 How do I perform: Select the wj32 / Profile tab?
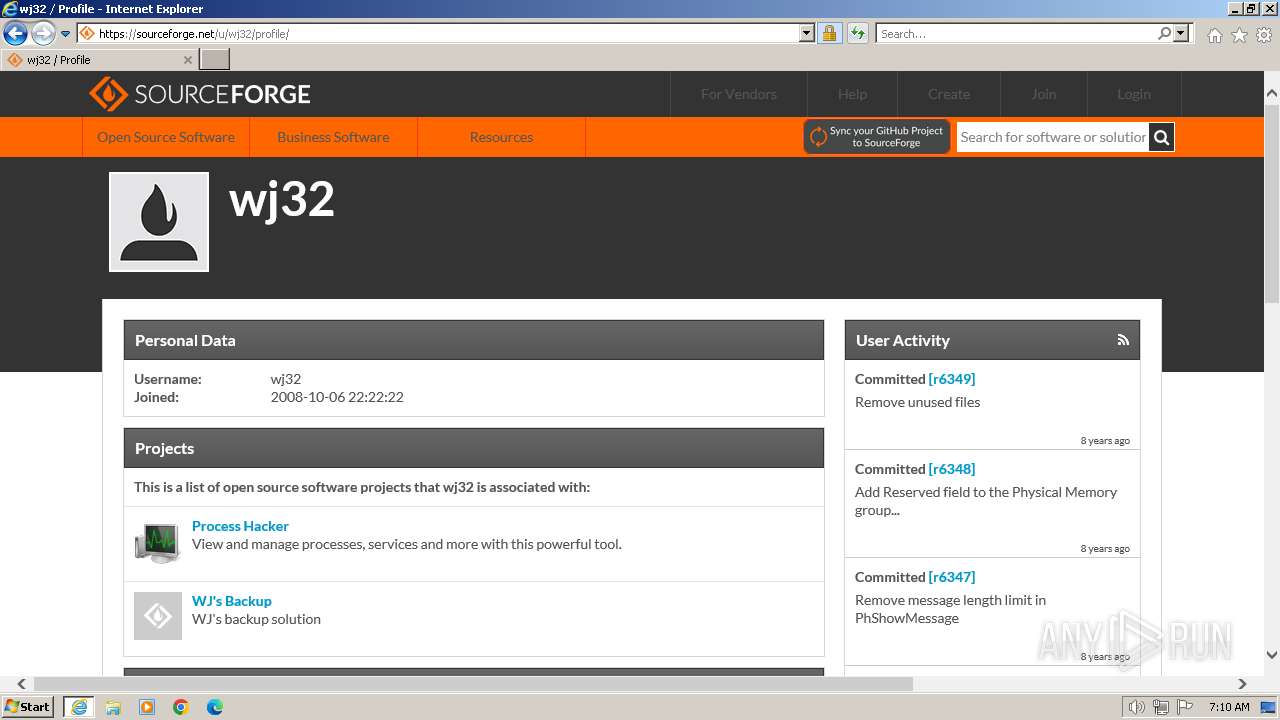[x=99, y=60]
